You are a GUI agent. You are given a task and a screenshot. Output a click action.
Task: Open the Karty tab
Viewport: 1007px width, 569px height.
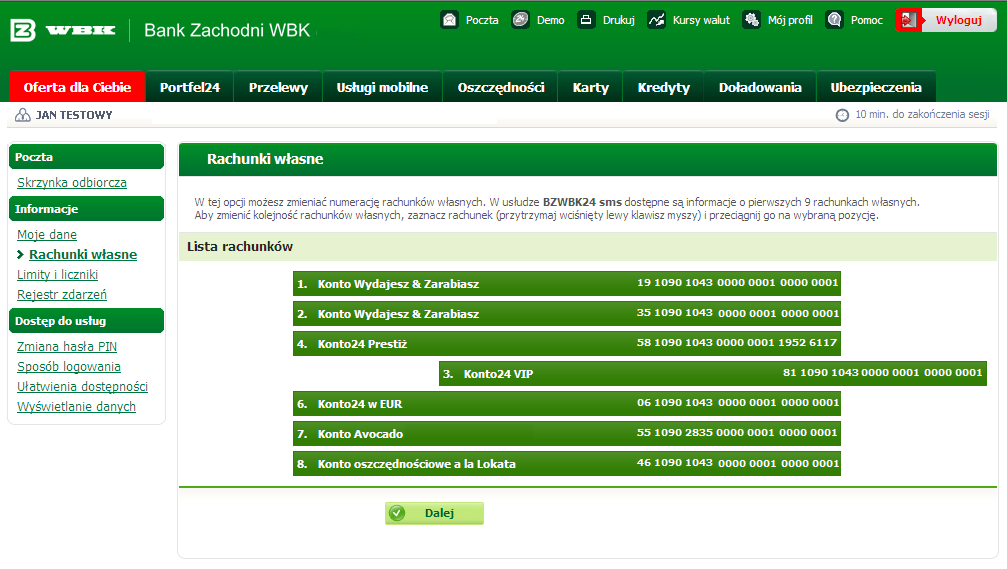[591, 87]
